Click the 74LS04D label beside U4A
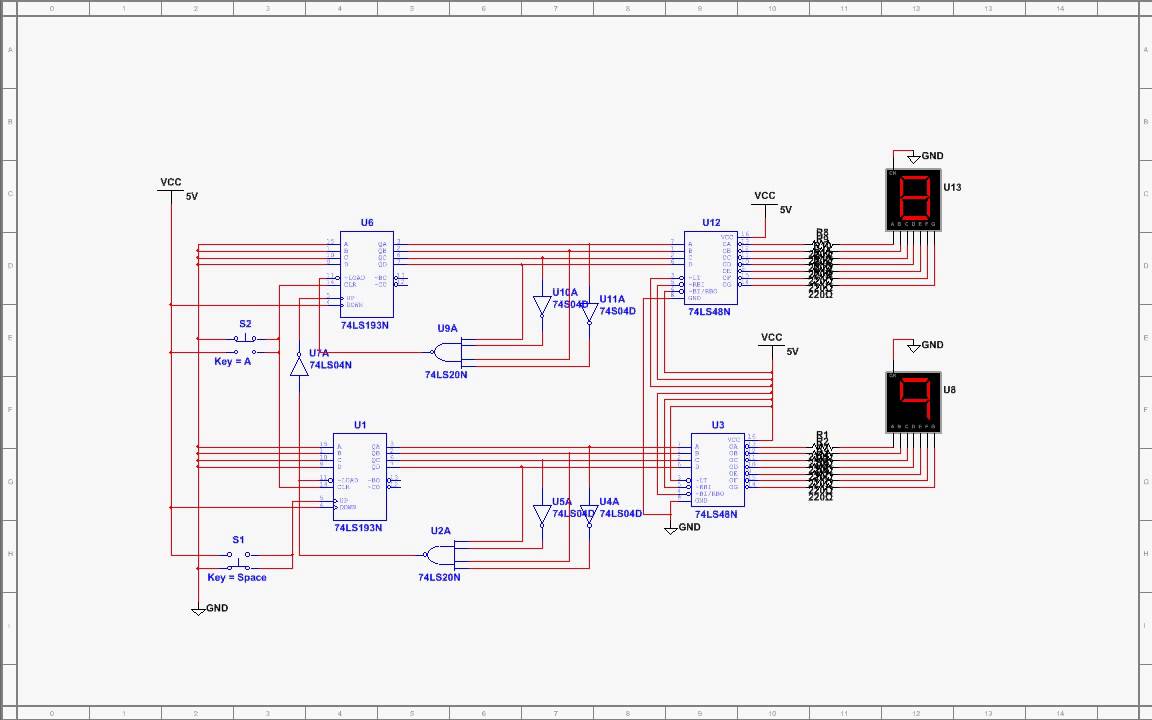 coord(621,514)
